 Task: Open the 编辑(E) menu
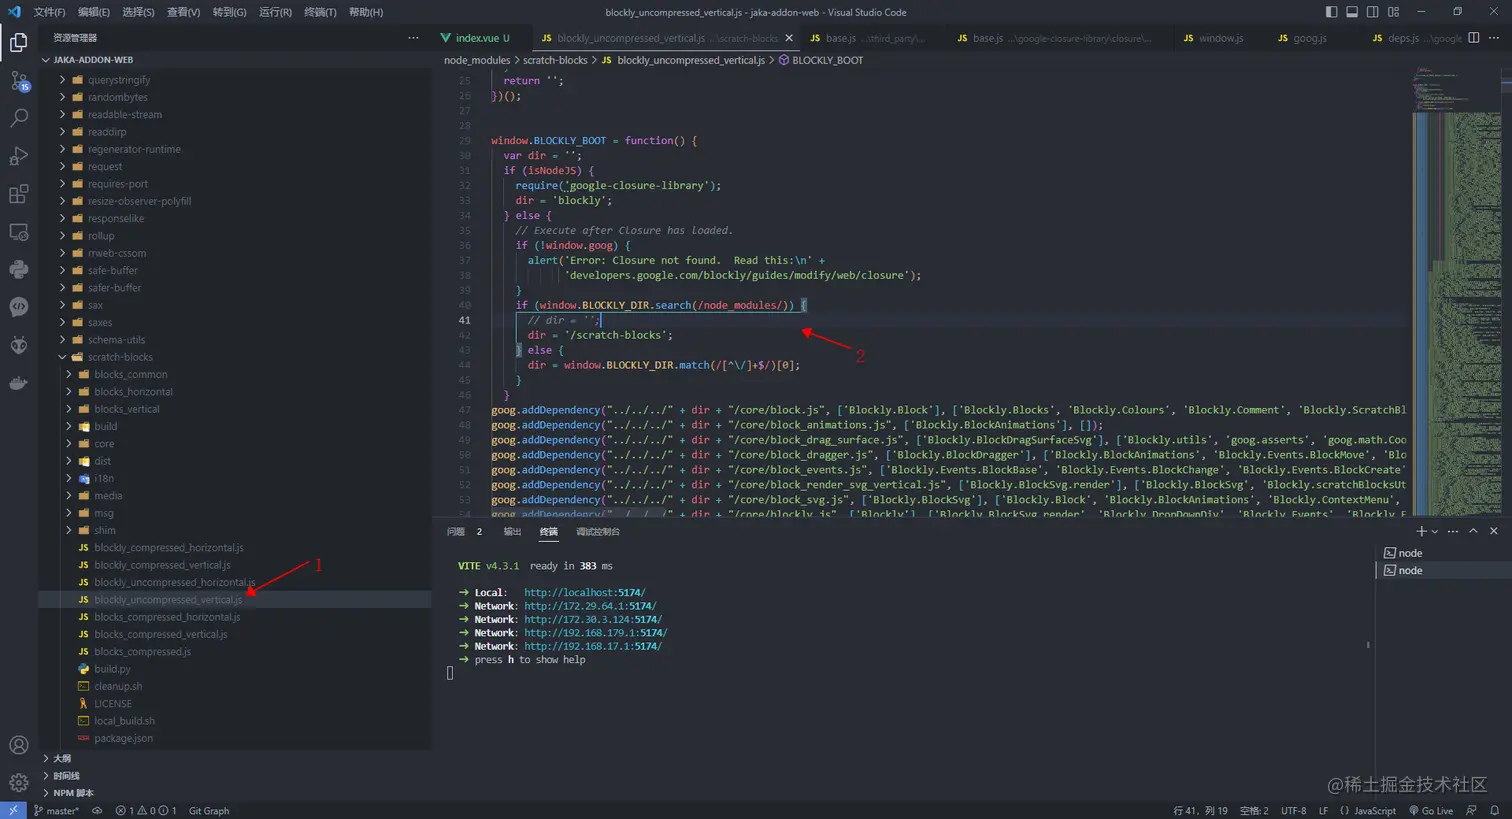(94, 12)
